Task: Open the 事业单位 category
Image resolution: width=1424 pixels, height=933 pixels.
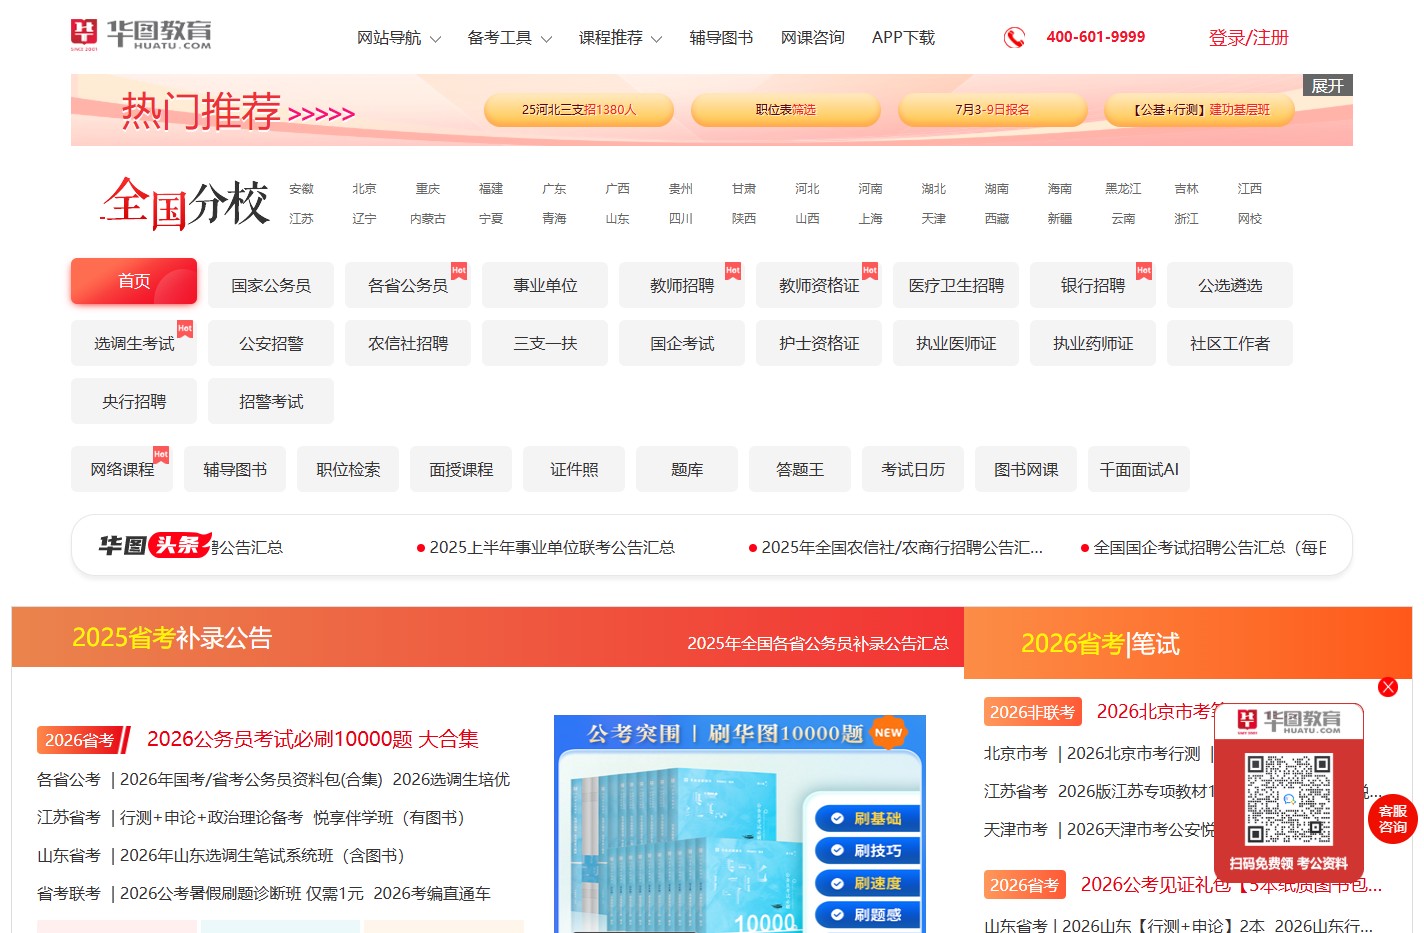Action: (x=545, y=286)
